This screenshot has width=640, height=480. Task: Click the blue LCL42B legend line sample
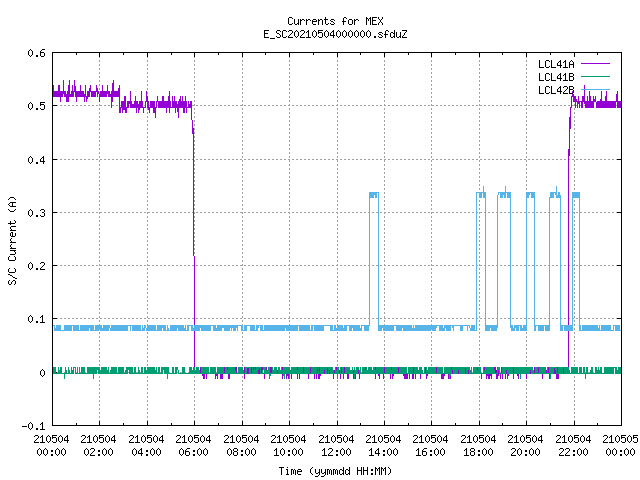(x=595, y=89)
